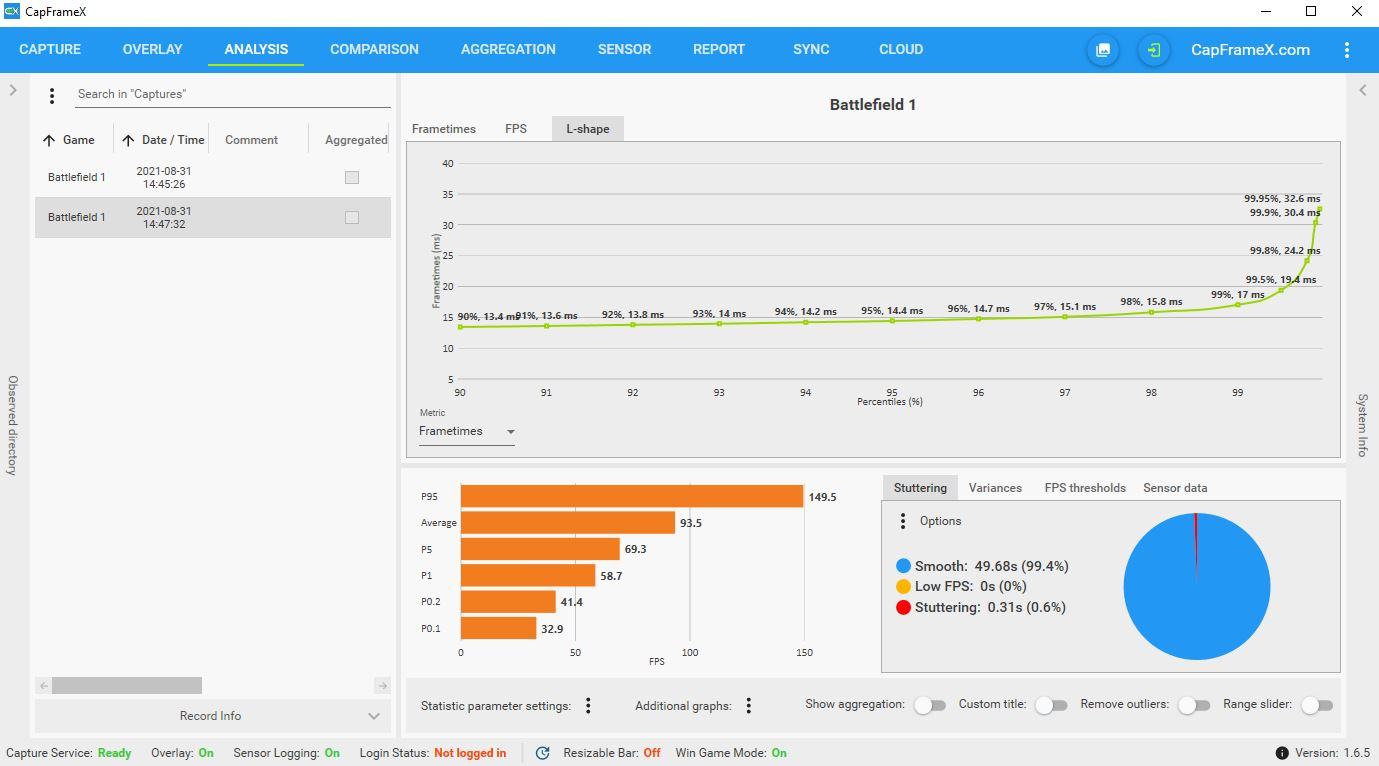
Task: Click the scrollbar right arrow in captures list
Action: (x=382, y=686)
